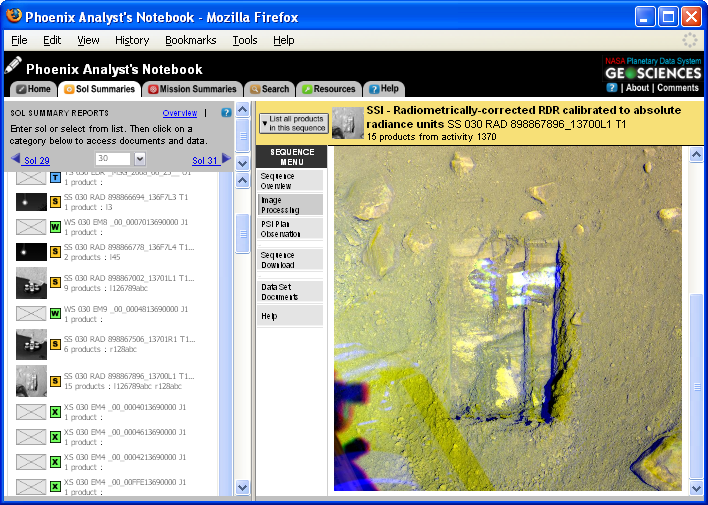Click the help icon left of About

[x=611, y=88]
